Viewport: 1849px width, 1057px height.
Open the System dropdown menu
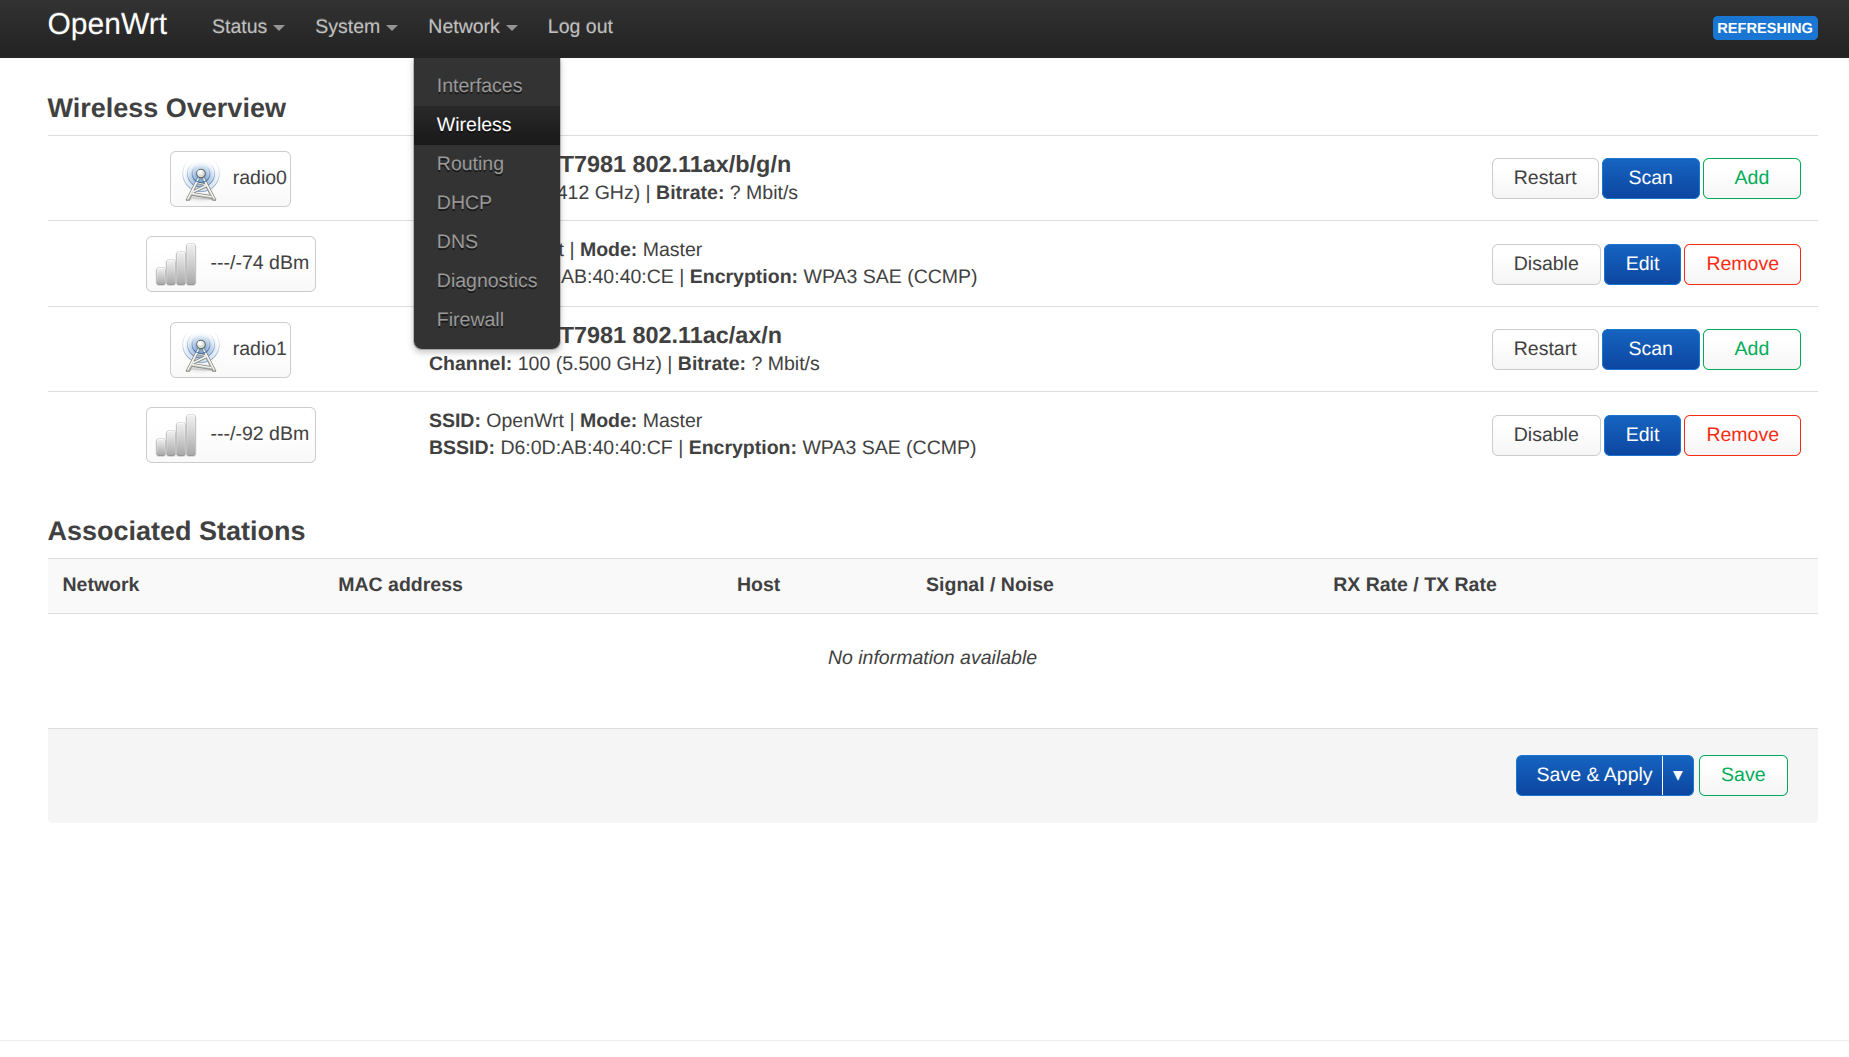tap(356, 27)
